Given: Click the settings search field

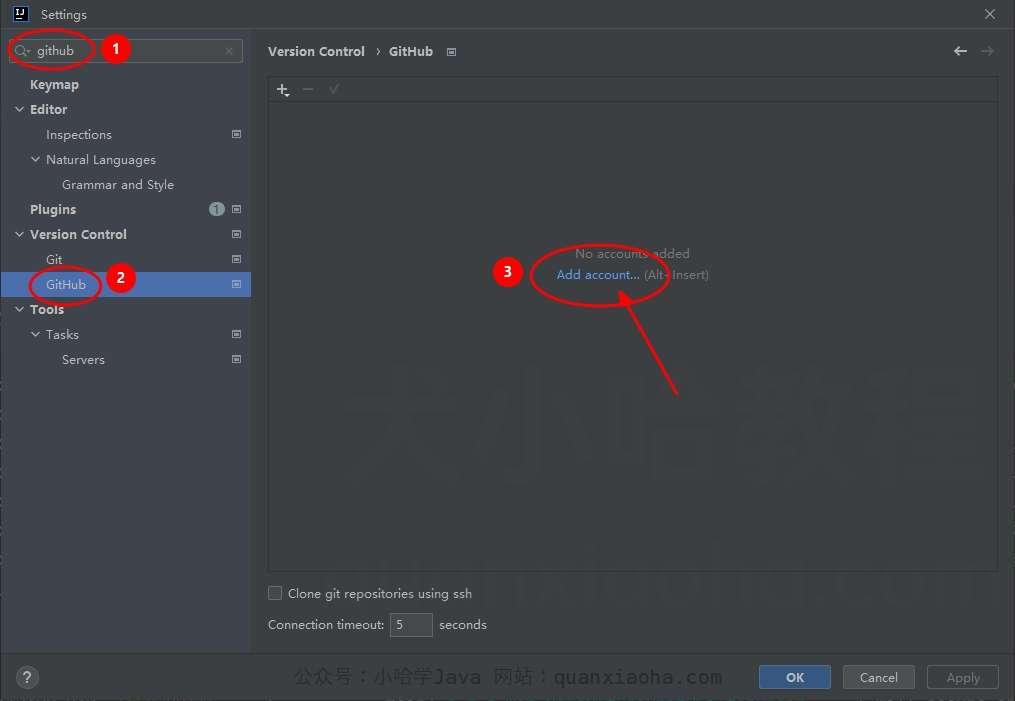Looking at the screenshot, I should click(126, 50).
